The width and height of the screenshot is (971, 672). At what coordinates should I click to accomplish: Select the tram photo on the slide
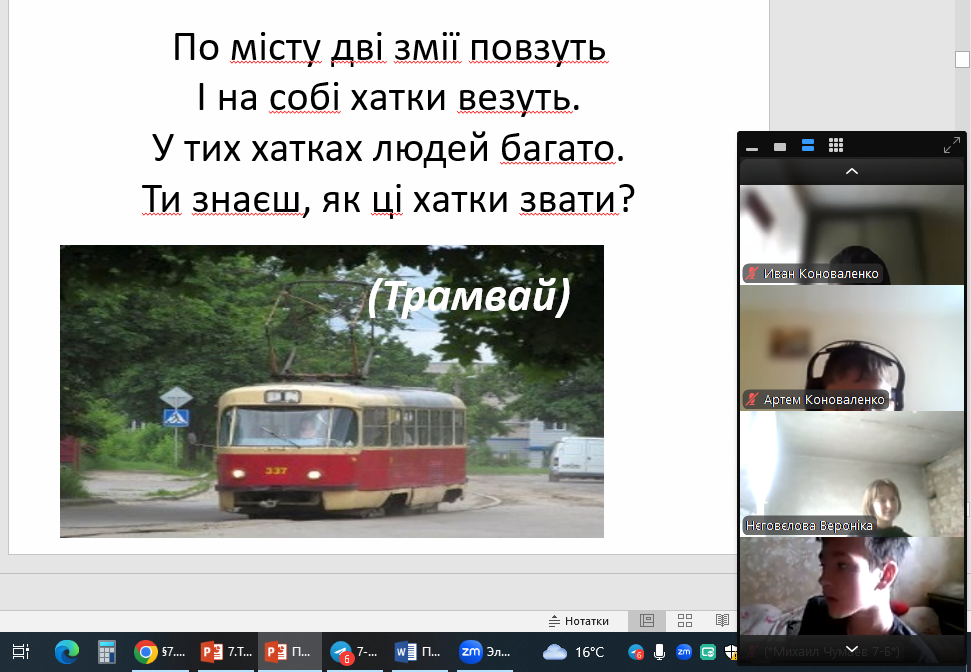point(332,391)
